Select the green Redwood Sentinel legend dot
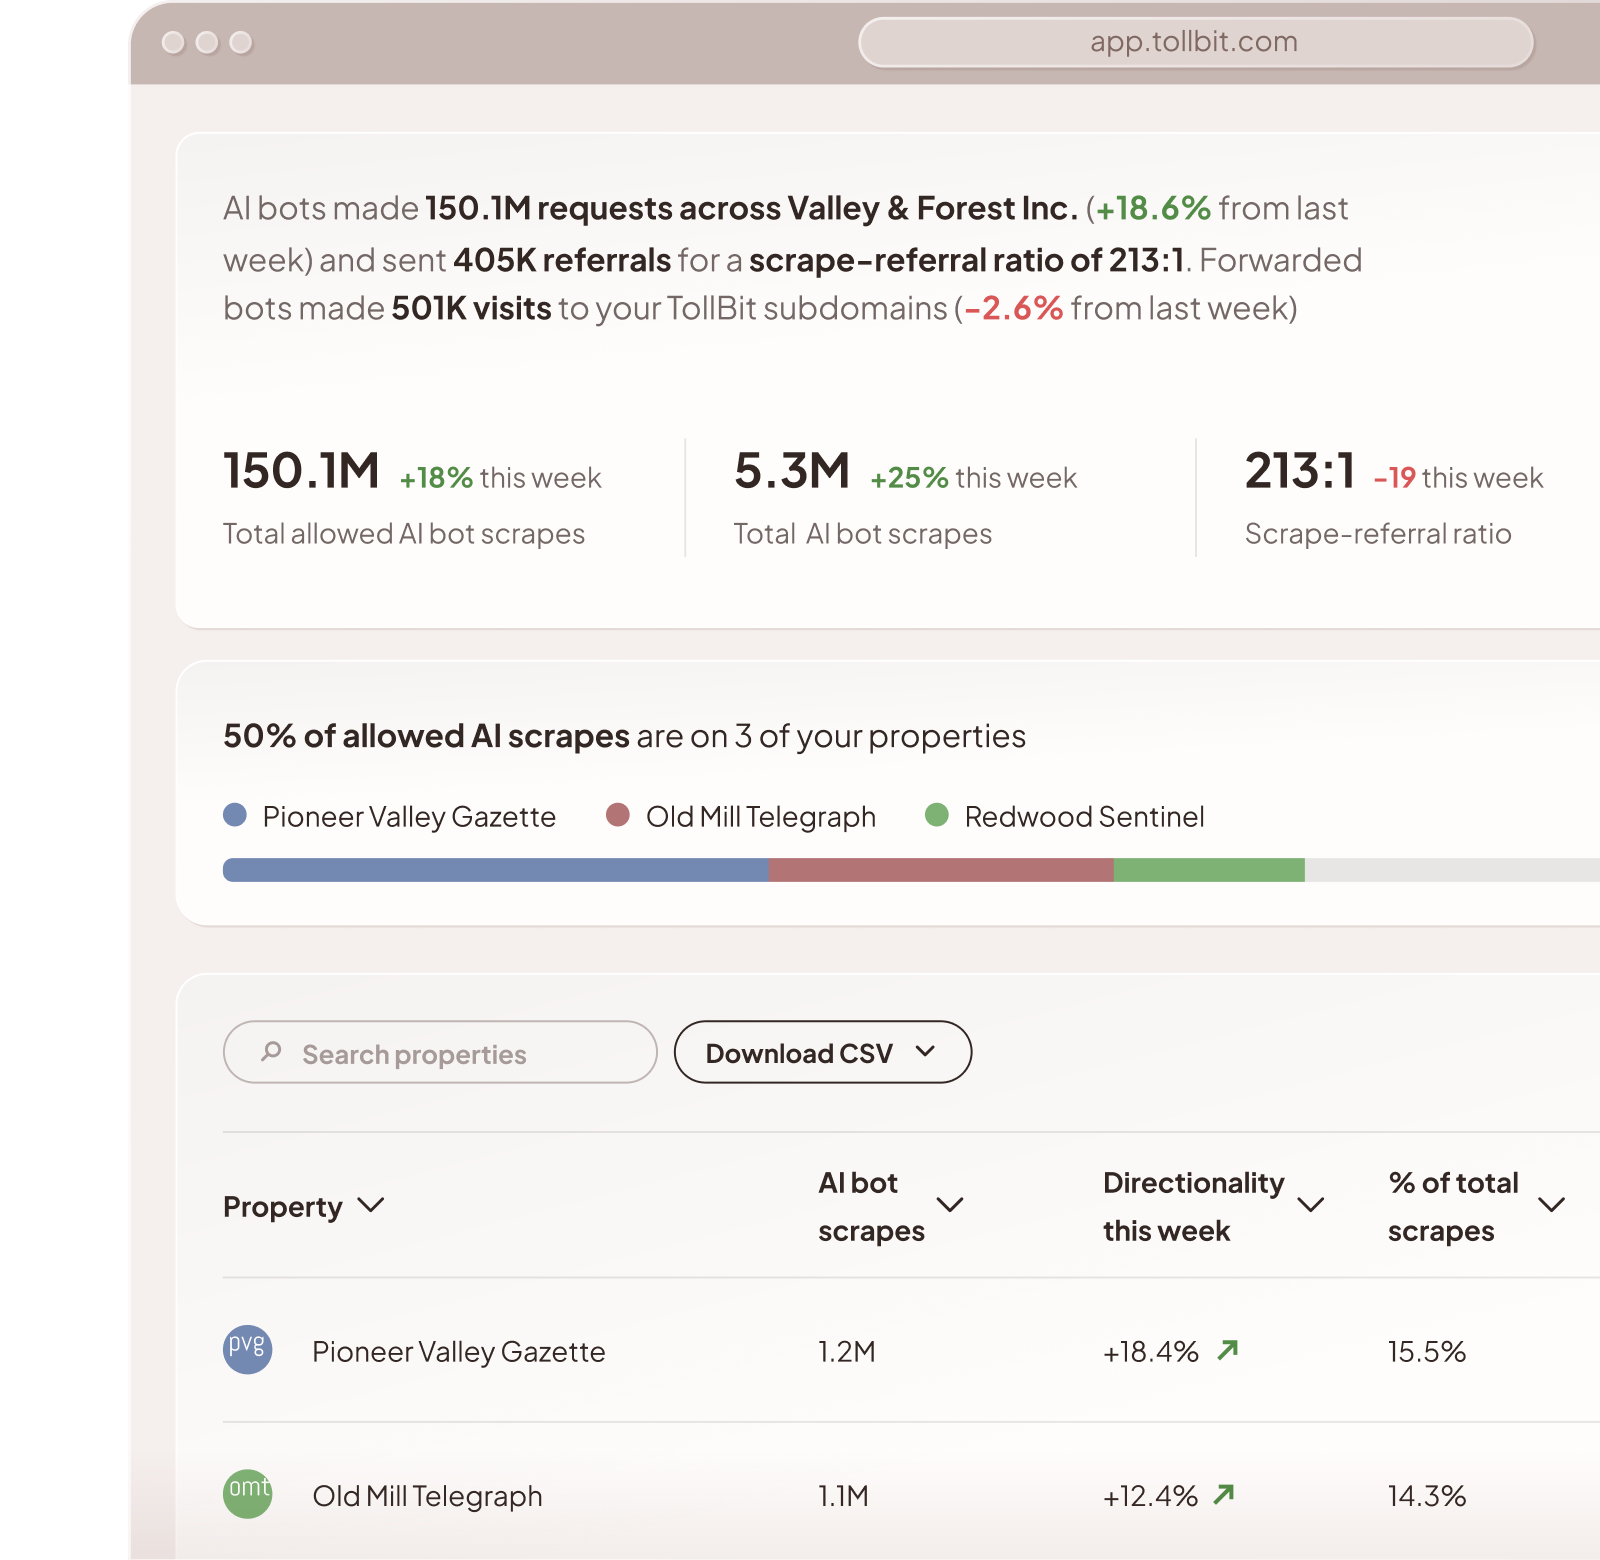The height and width of the screenshot is (1560, 1600). coord(938,816)
